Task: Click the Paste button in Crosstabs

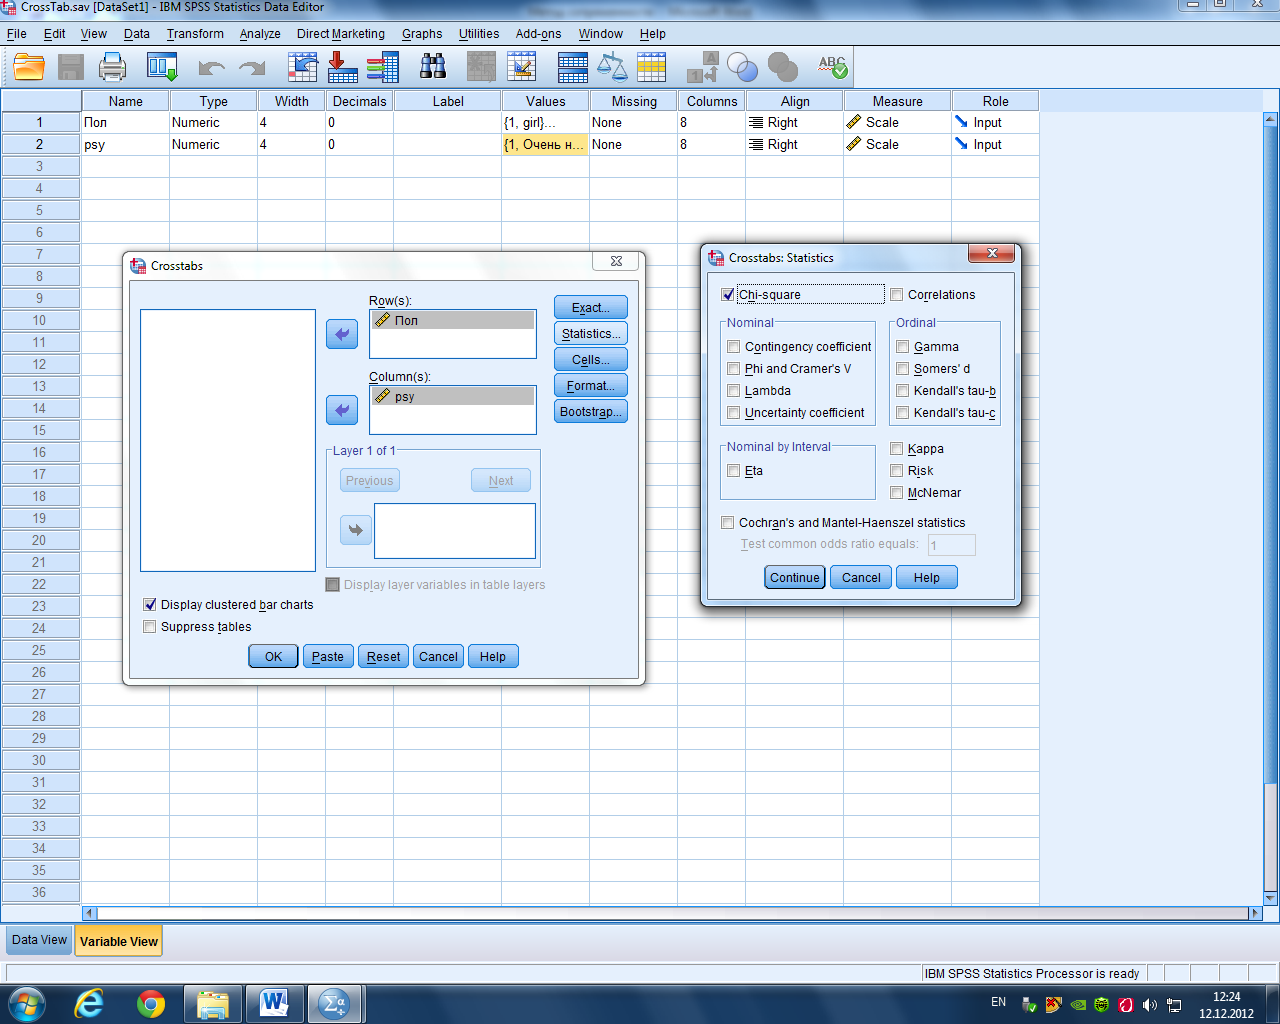Action: (328, 656)
